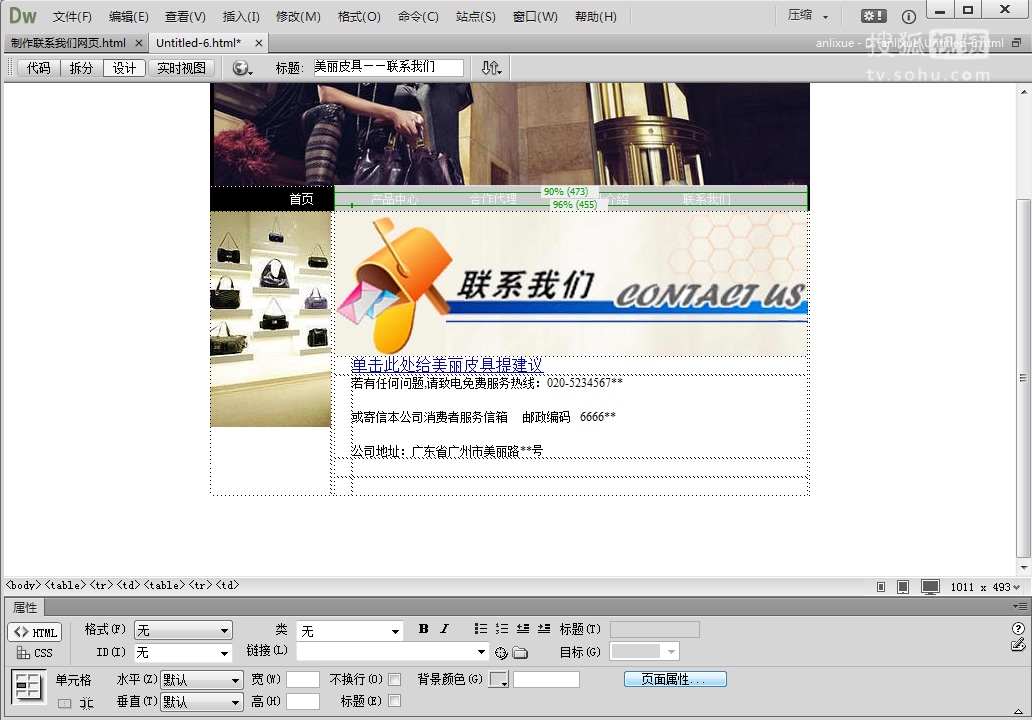Open the 背景颜色 color swatch picker
The height and width of the screenshot is (720, 1032).
tap(498, 680)
